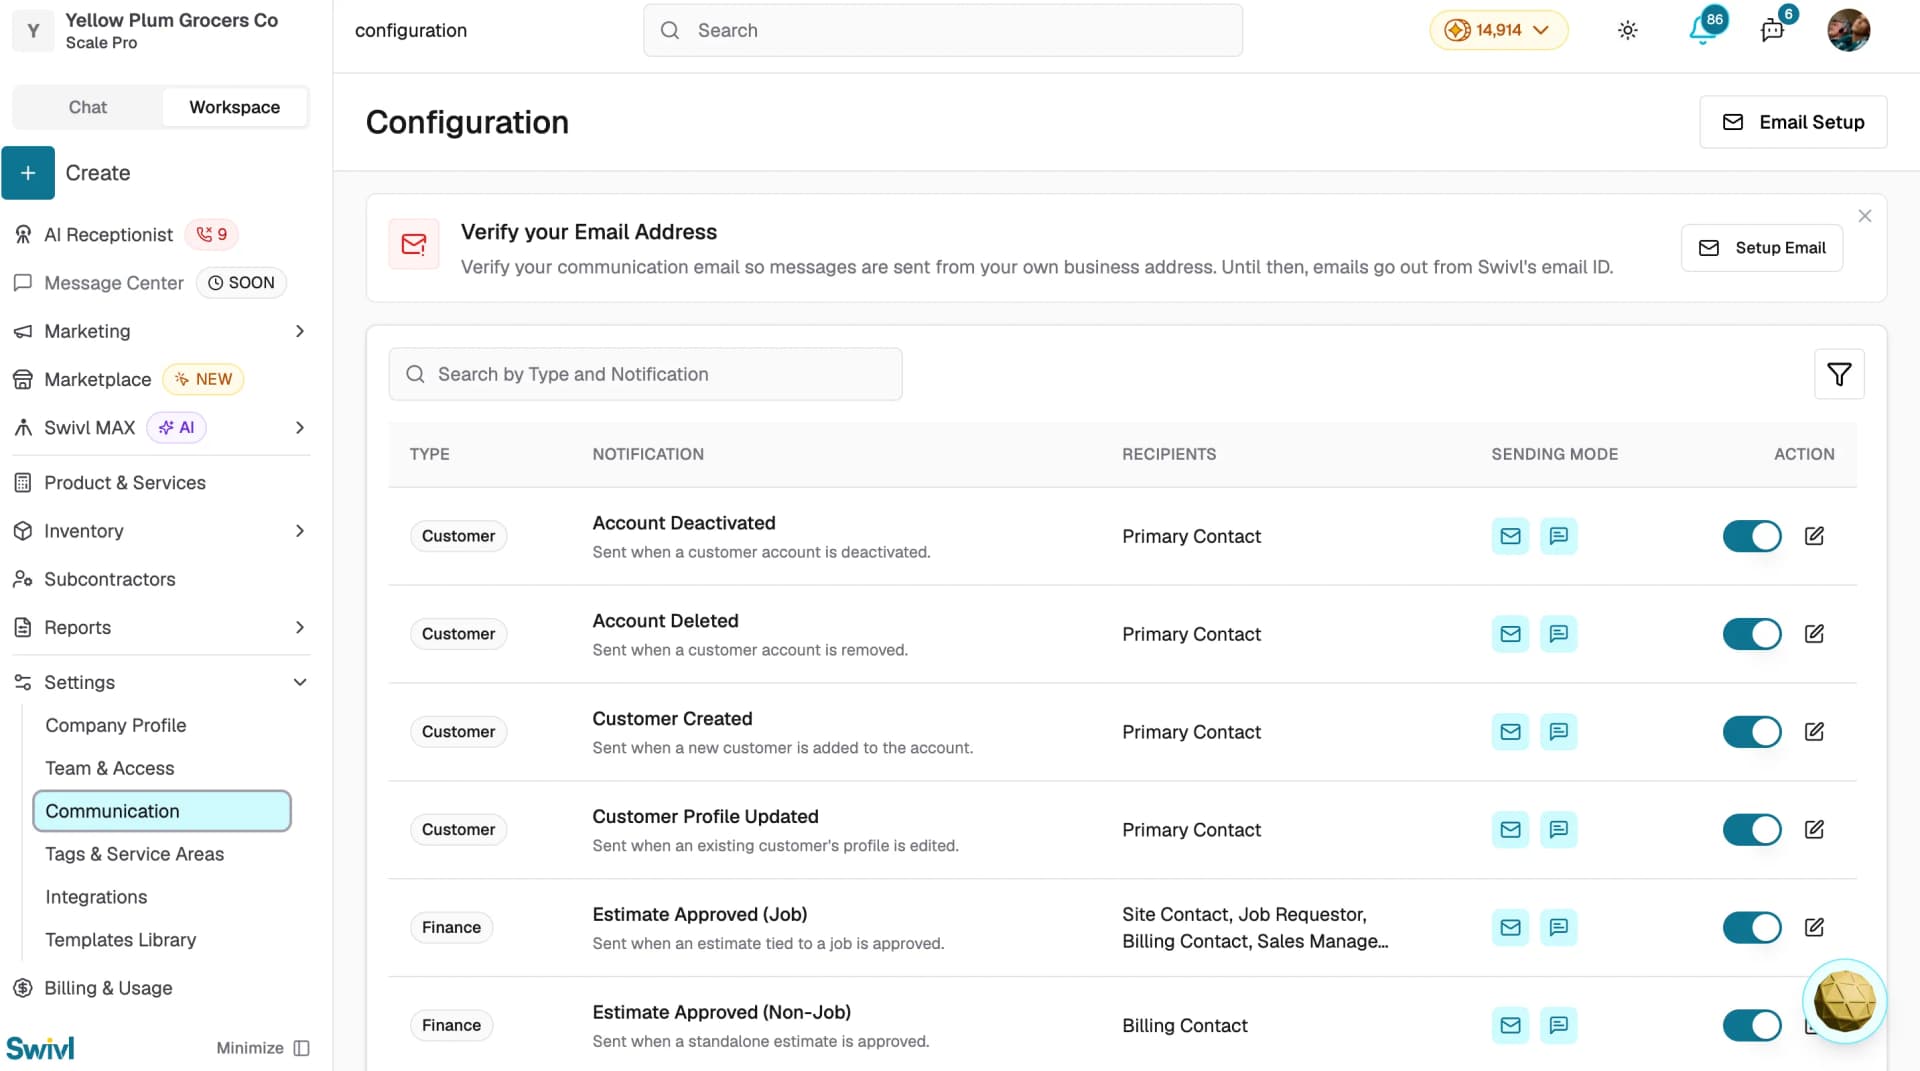Disable Estimate Approved (Non-Job) notification toggle

[1752, 1026]
